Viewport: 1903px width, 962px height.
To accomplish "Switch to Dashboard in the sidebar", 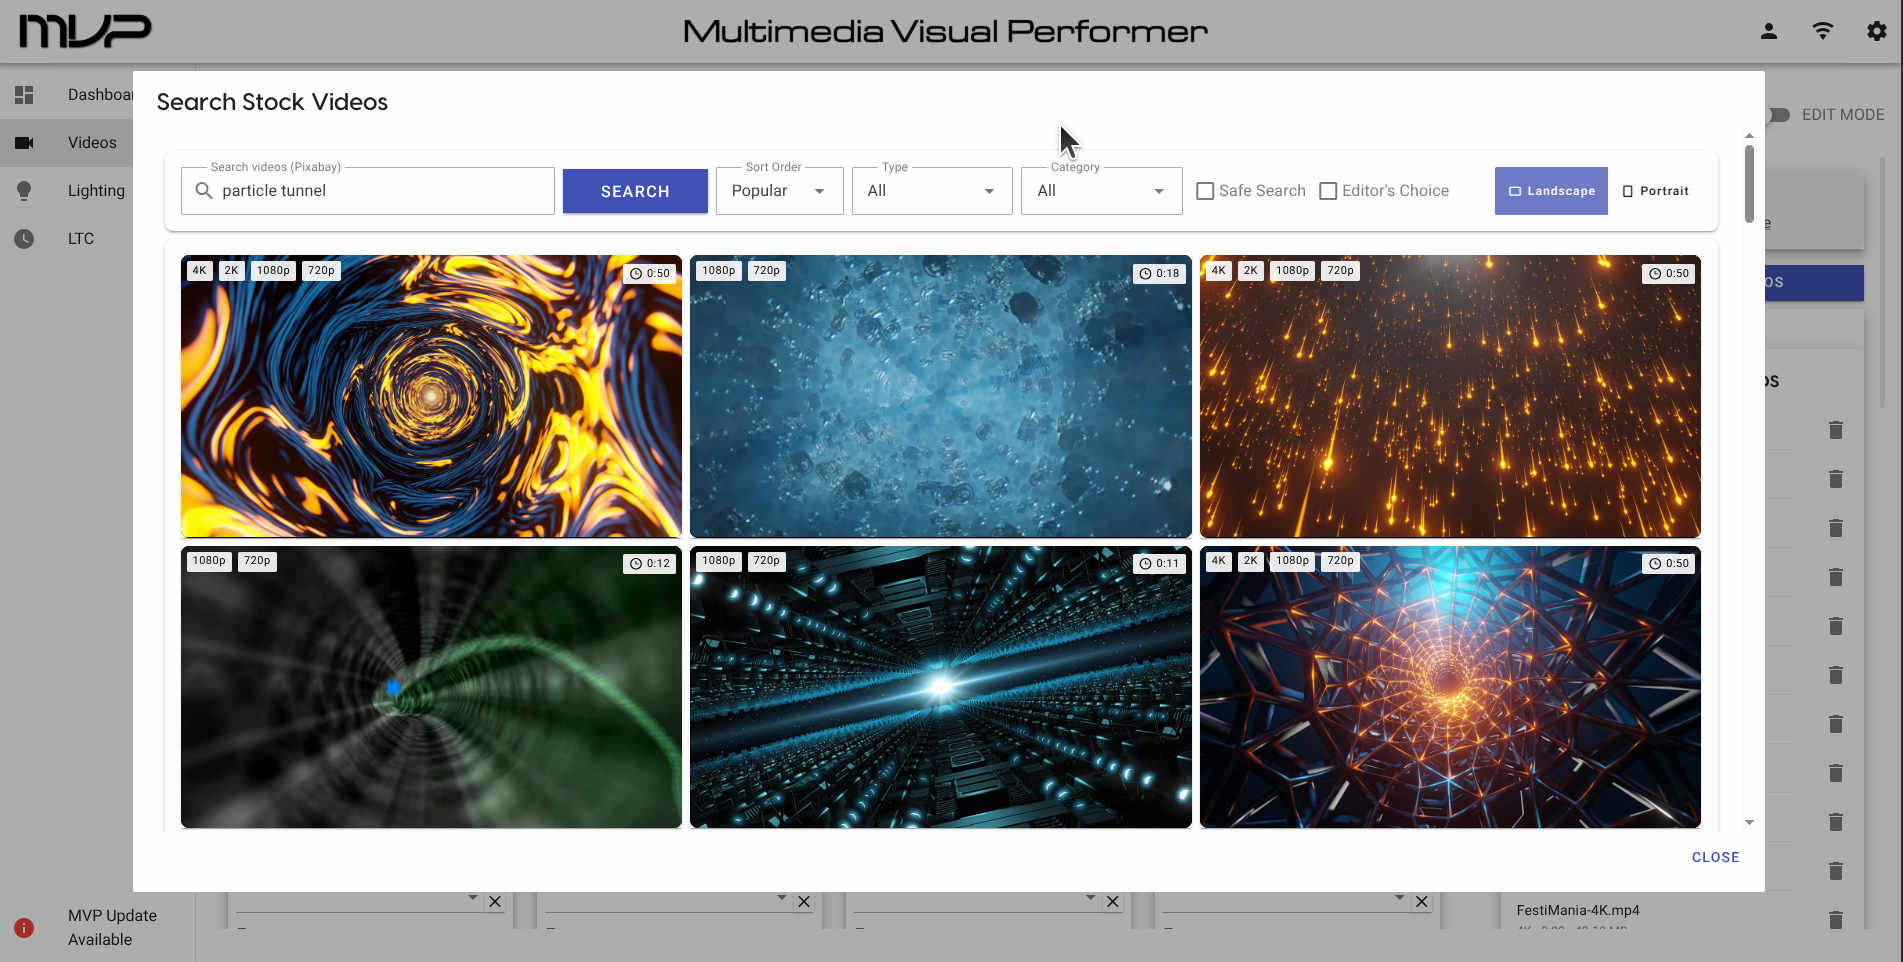I will 24,94.
